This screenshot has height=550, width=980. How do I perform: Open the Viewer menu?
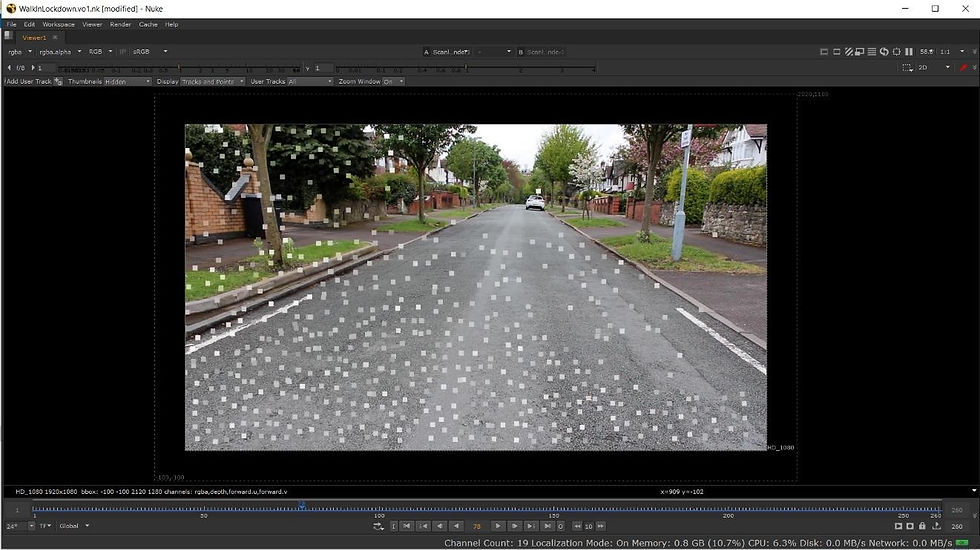(92, 24)
